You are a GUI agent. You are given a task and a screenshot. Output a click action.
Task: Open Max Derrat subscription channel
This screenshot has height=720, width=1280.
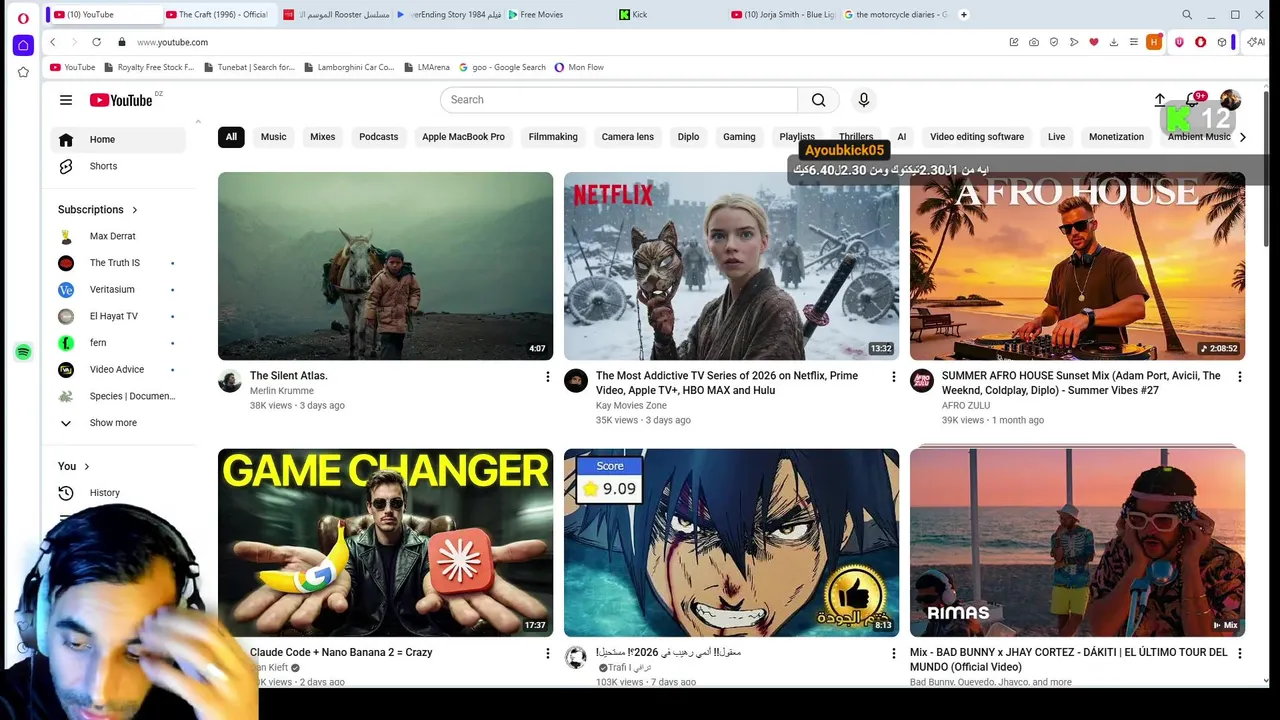pos(118,236)
